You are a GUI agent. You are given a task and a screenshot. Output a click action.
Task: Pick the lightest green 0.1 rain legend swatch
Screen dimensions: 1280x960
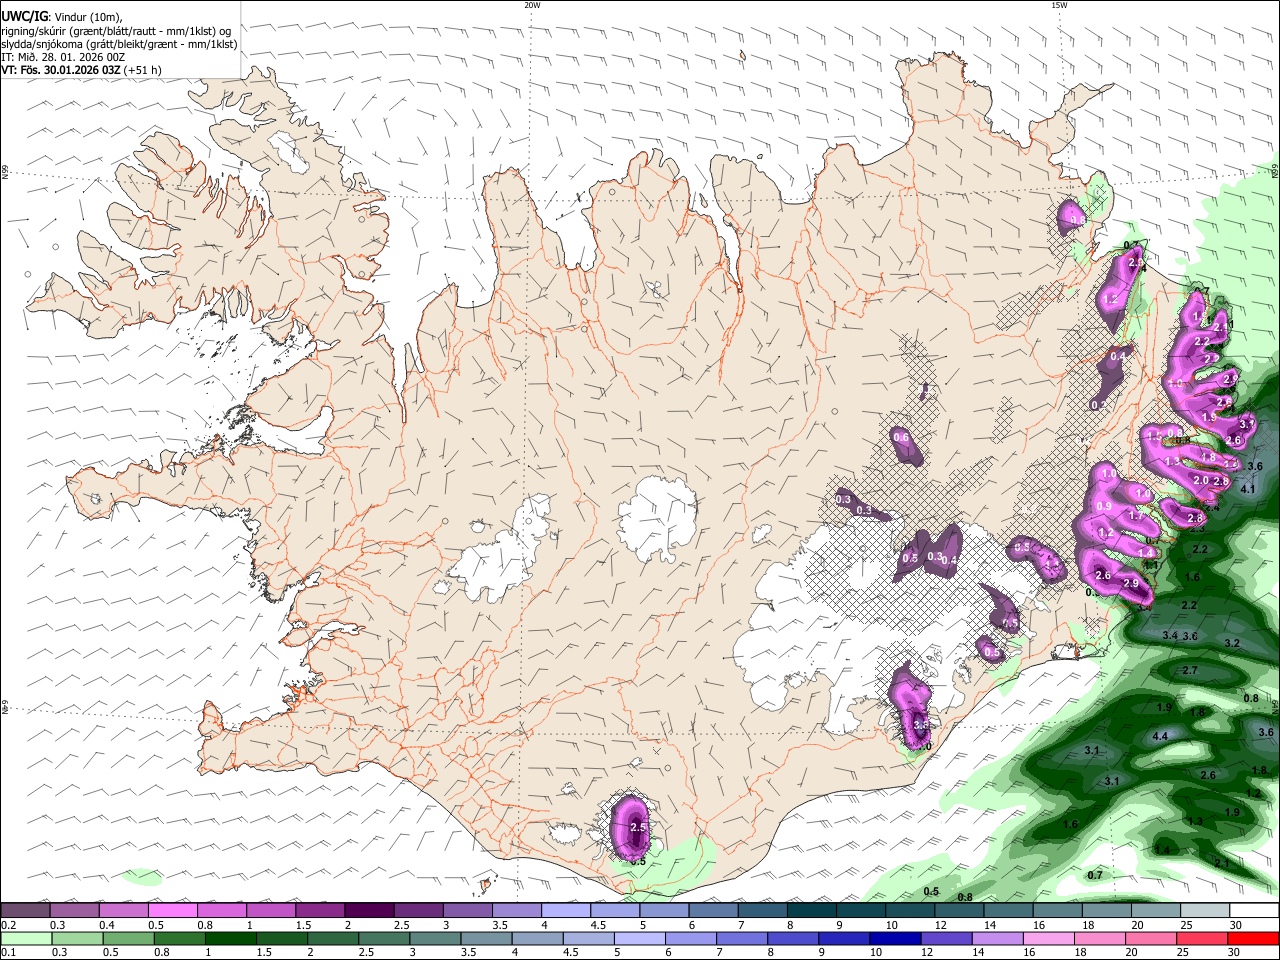click(x=26, y=938)
